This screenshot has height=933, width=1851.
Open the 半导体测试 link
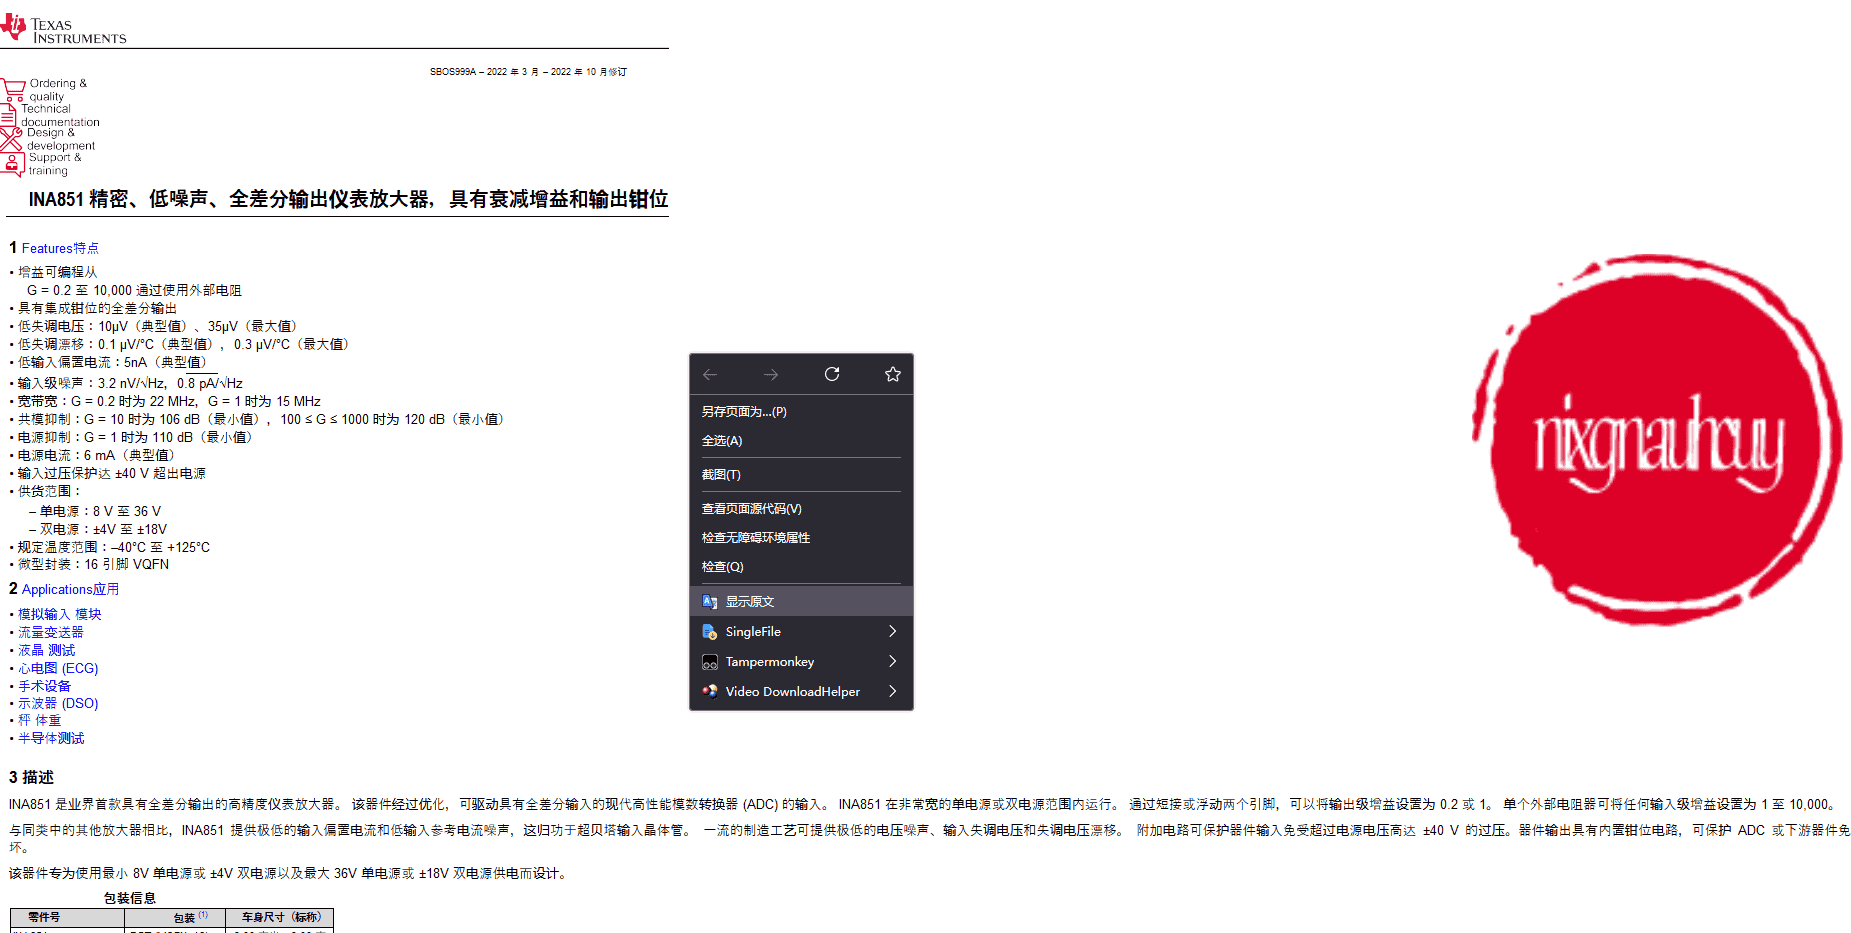[x=51, y=738]
